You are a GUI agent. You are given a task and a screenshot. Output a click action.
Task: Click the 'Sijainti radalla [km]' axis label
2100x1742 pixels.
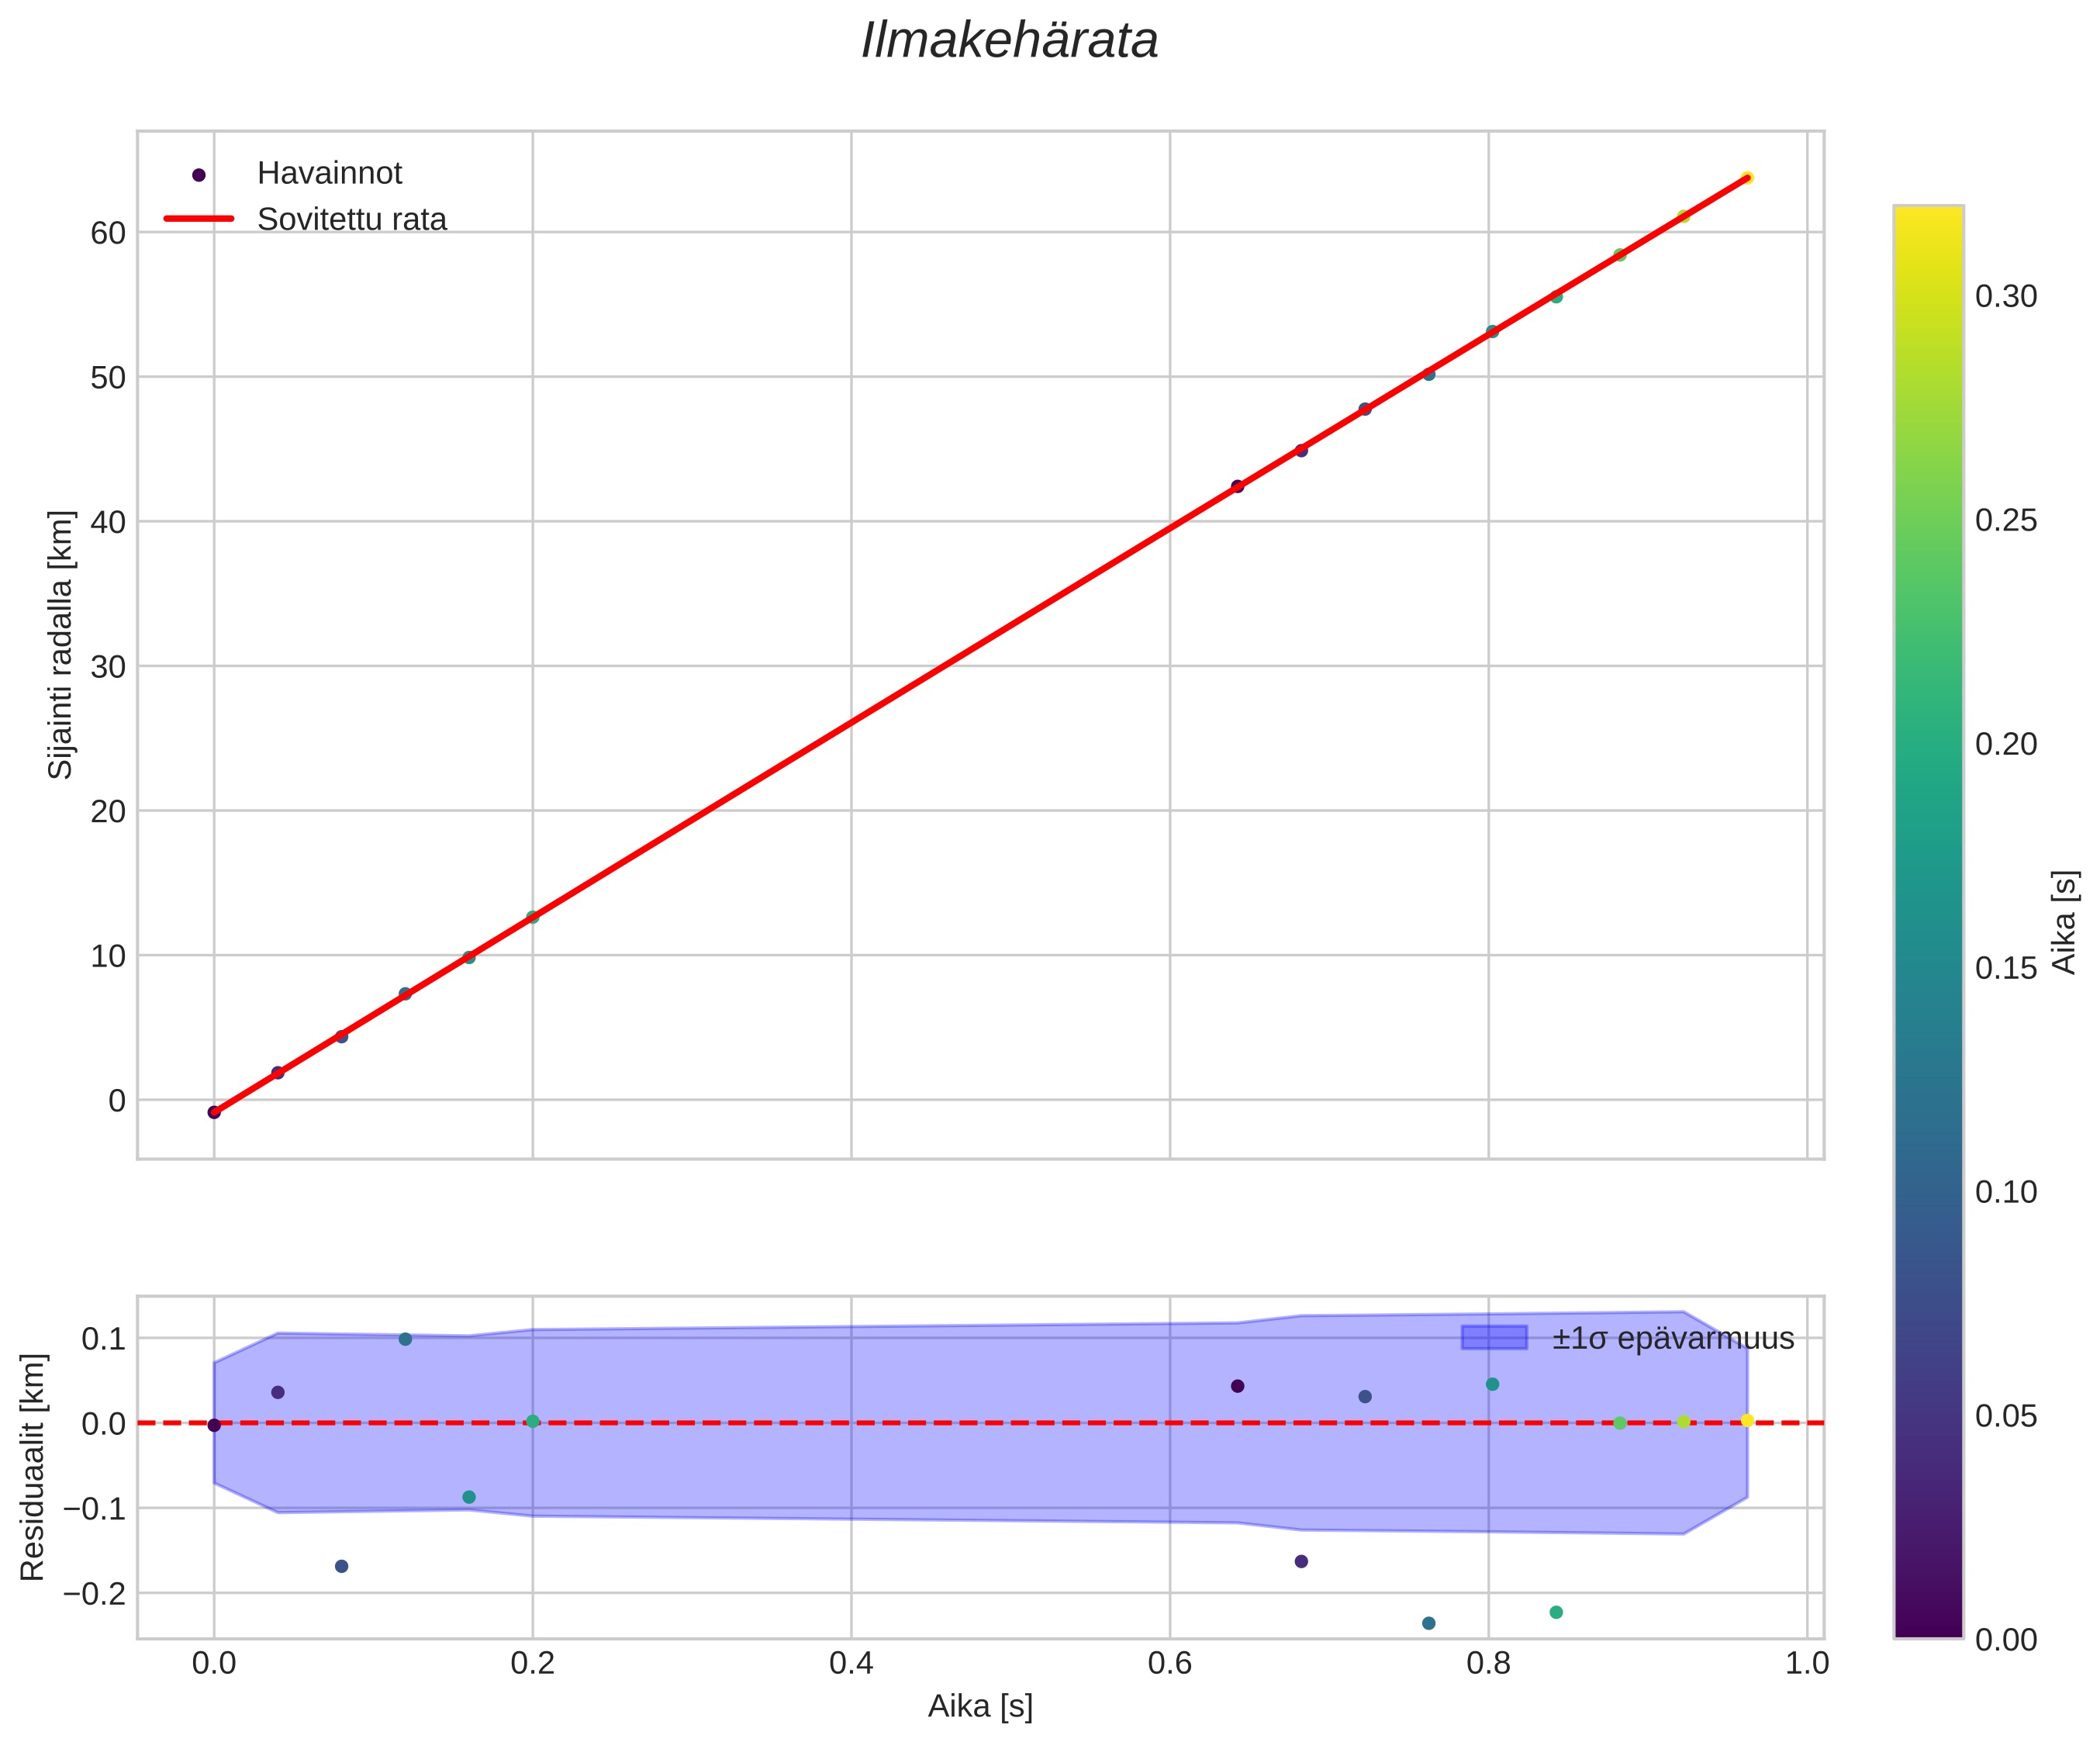click(x=61, y=645)
